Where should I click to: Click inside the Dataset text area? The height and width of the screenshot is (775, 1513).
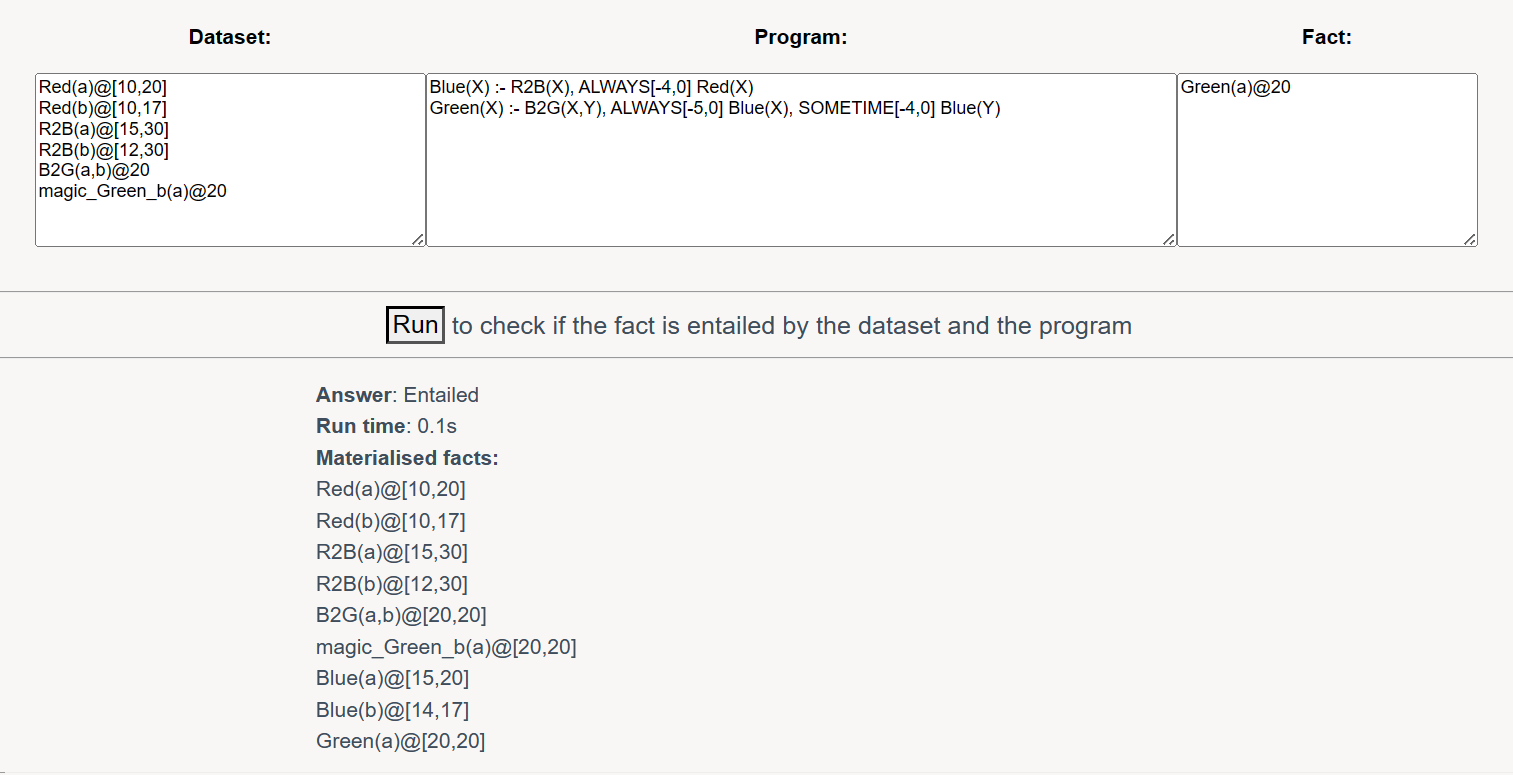coord(230,160)
